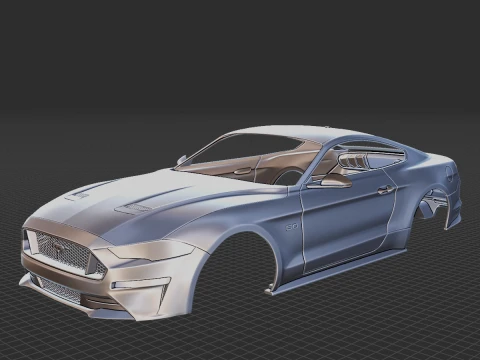
Task: Click the driver door handle on model
Action: pos(386,190)
